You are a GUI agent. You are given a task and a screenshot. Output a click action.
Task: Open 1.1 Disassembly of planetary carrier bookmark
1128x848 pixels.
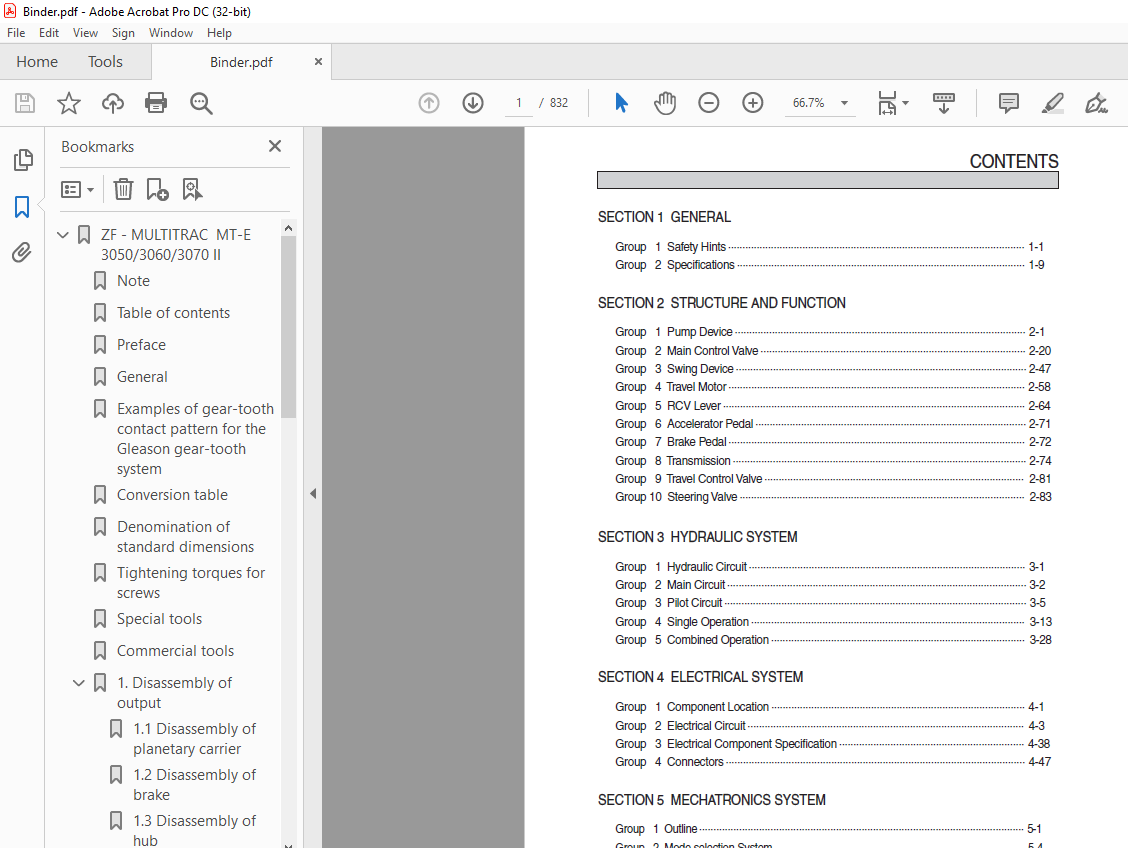click(194, 739)
